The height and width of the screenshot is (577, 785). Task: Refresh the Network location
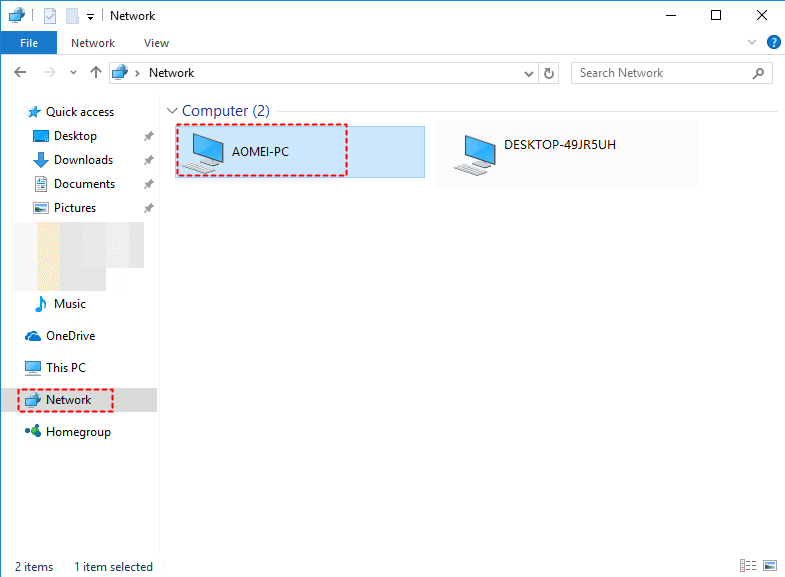tap(549, 74)
